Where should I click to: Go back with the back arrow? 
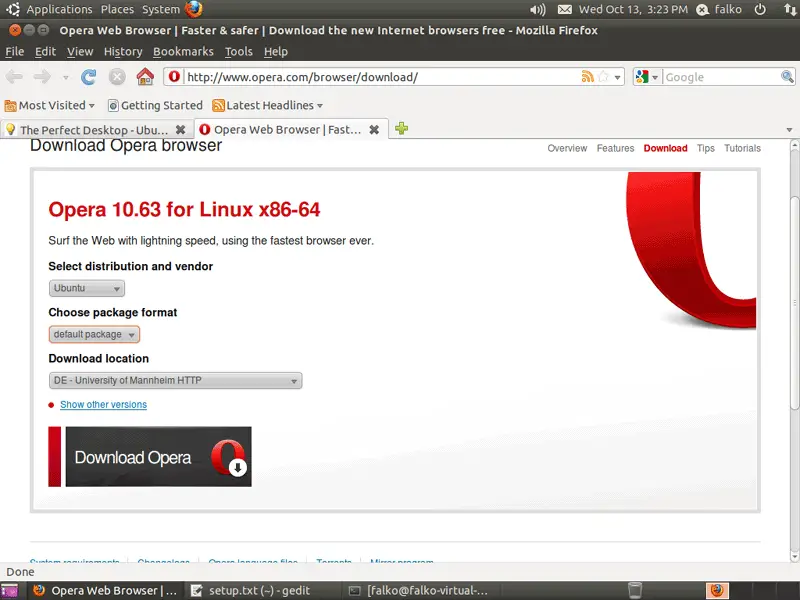coord(14,77)
